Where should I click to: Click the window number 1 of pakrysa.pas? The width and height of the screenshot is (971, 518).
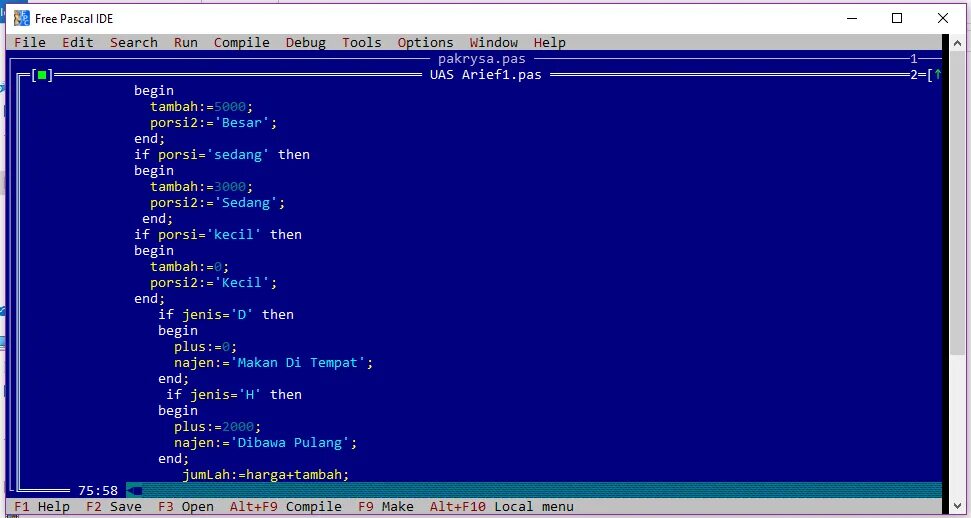click(913, 59)
